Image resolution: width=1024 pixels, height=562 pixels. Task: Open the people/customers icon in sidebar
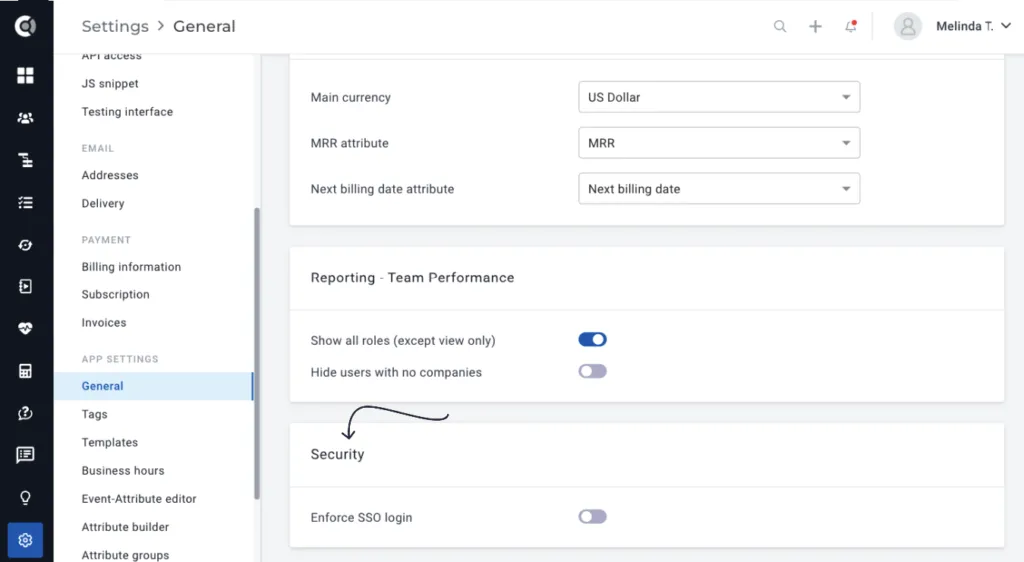(25, 118)
